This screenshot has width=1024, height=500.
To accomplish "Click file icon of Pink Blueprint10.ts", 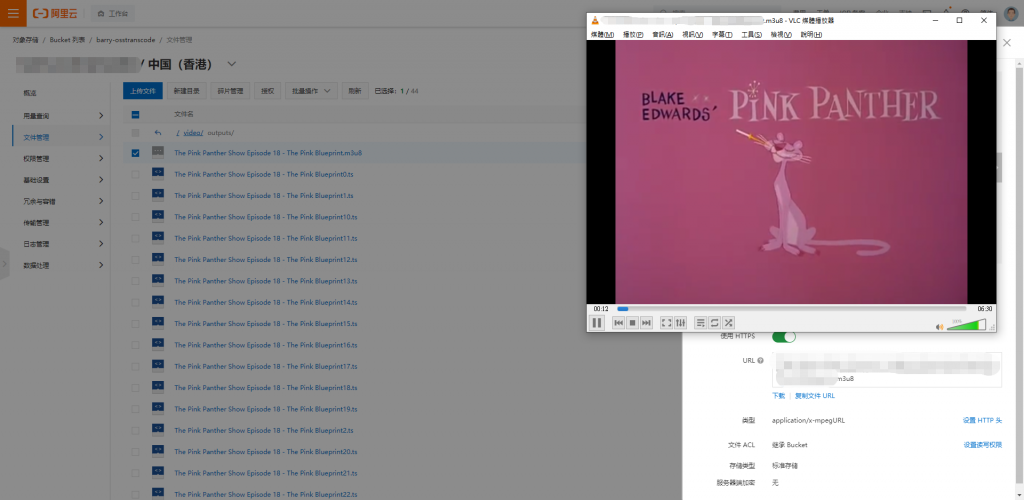I will [x=157, y=217].
